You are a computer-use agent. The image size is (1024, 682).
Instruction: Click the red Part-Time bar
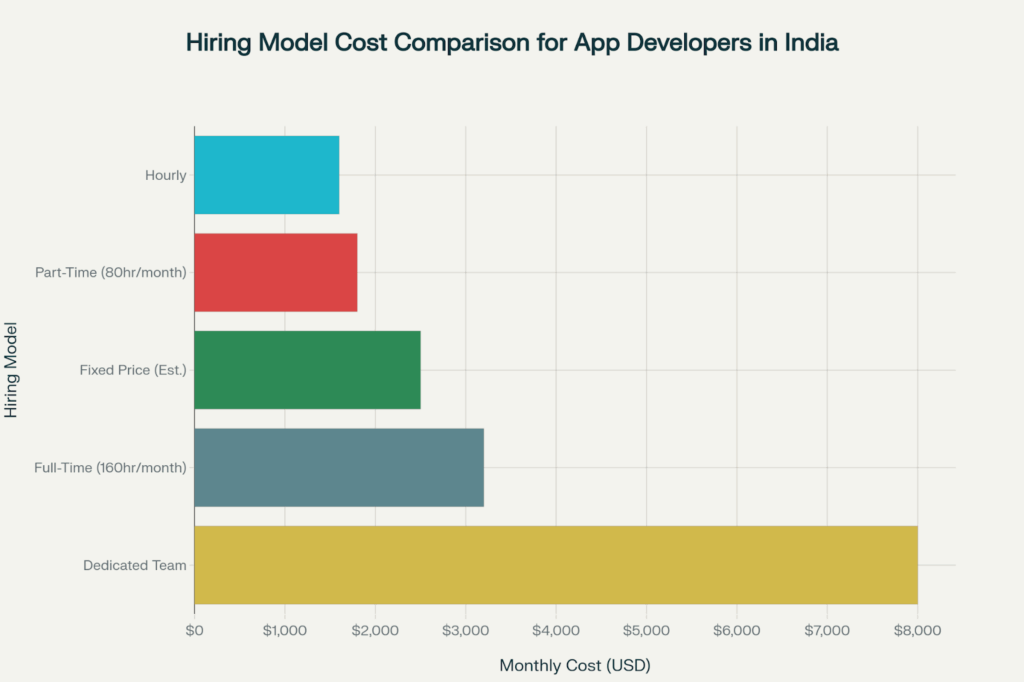[276, 272]
